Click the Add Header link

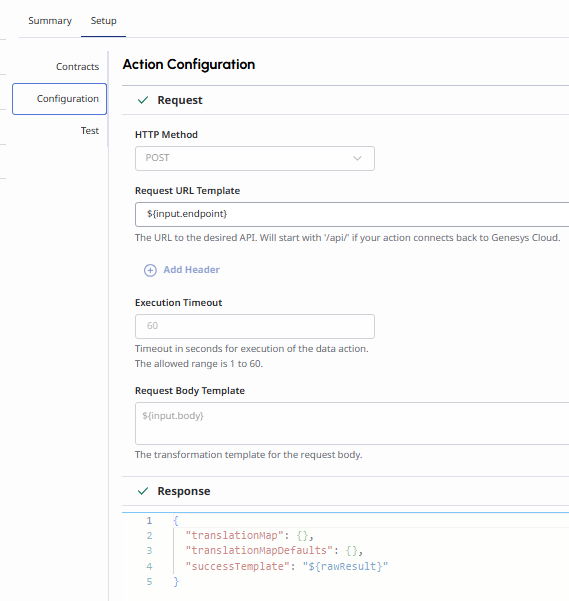191,270
